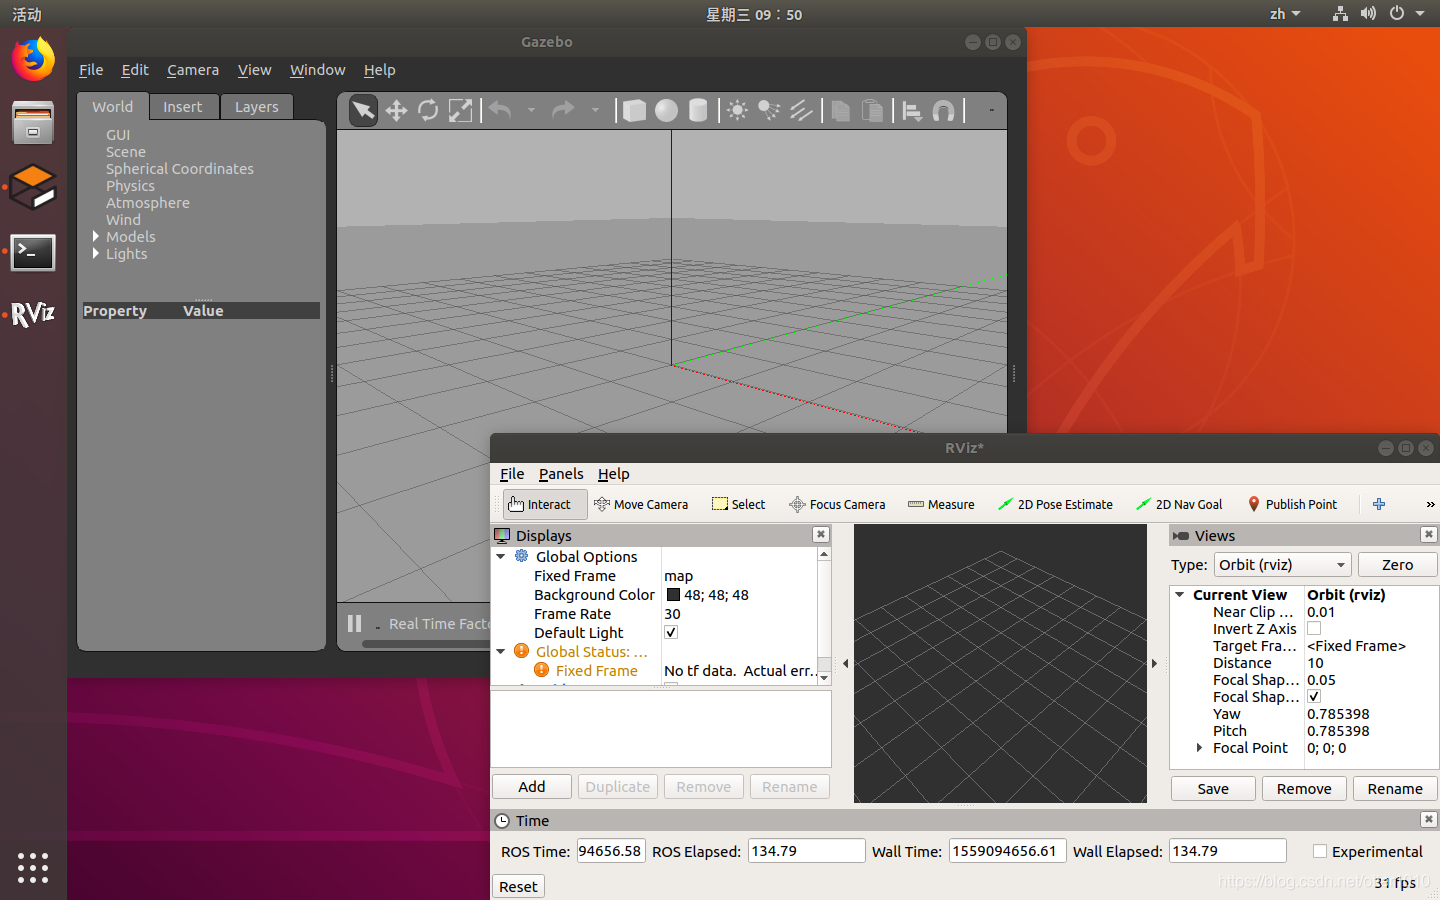Screen dimensions: 1440x900
Task: Select Publish Point tool in RViz
Action: coord(1292,504)
